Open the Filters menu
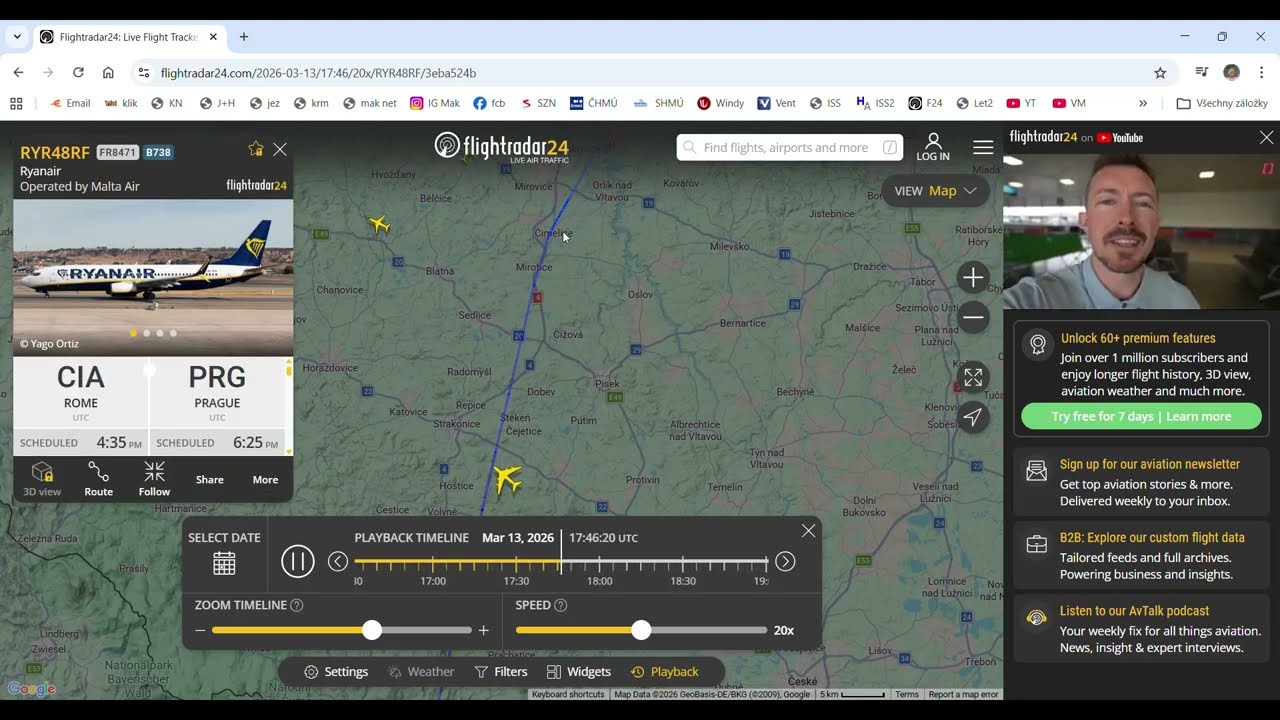This screenshot has width=1280, height=720. [501, 672]
